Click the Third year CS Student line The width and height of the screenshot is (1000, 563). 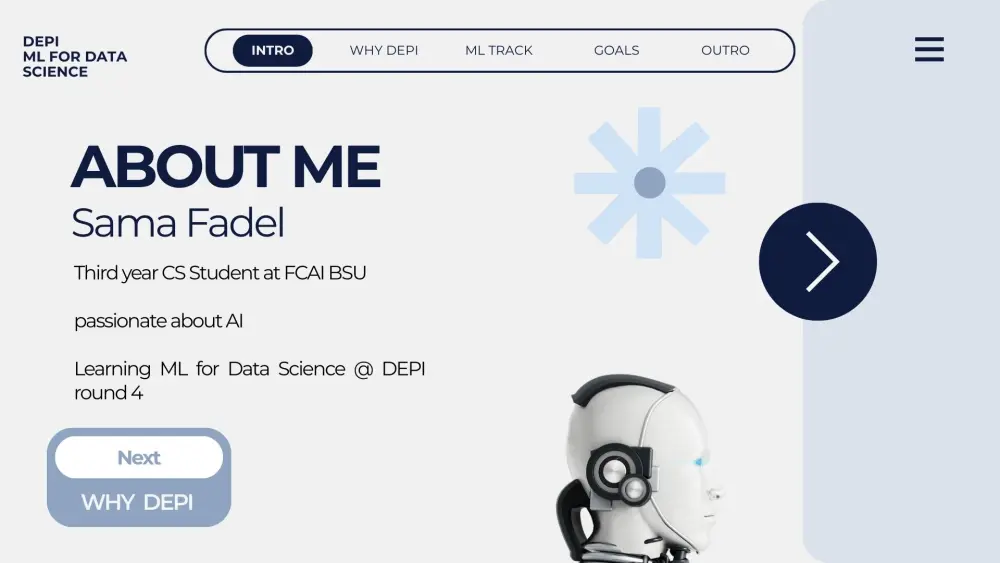220,273
